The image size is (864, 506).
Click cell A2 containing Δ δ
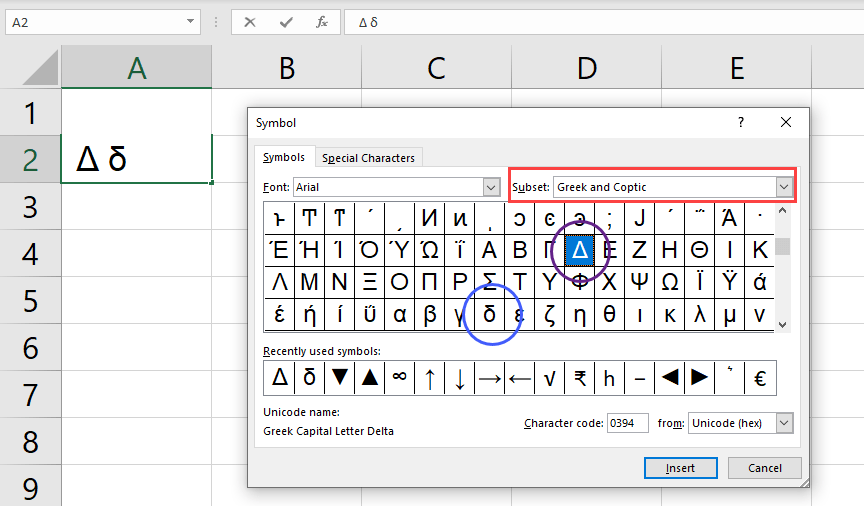coord(137,159)
